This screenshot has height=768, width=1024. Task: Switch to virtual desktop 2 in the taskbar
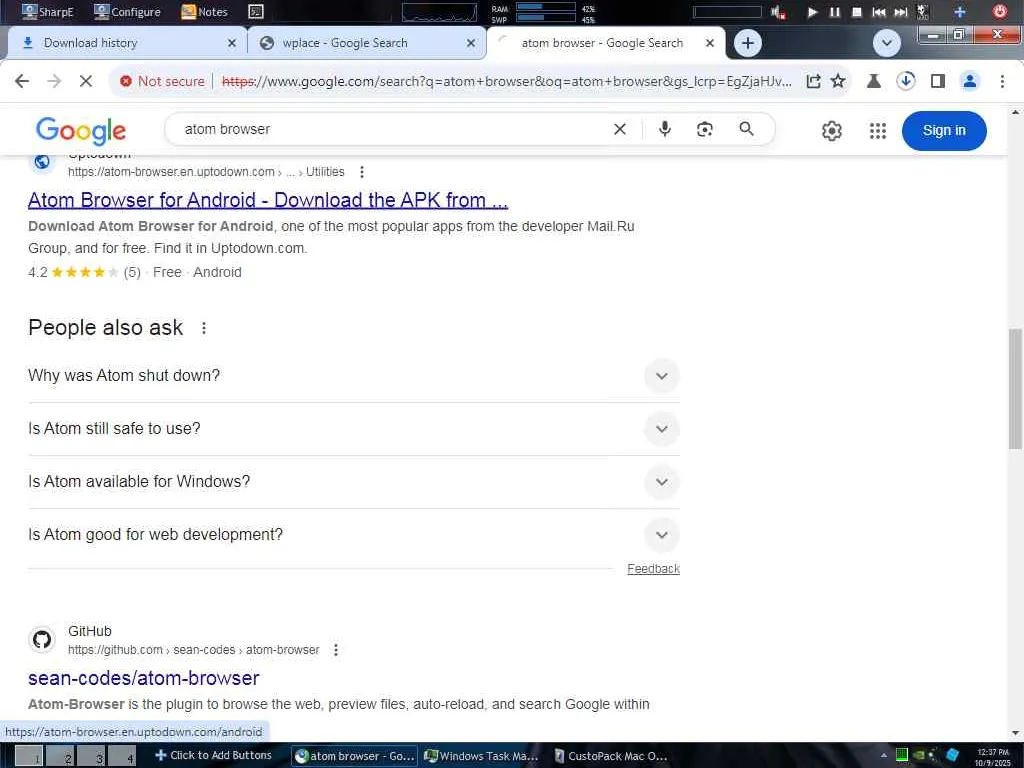61,756
